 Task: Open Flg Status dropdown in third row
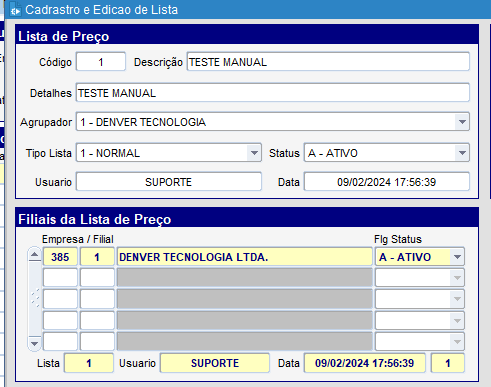click(x=457, y=299)
